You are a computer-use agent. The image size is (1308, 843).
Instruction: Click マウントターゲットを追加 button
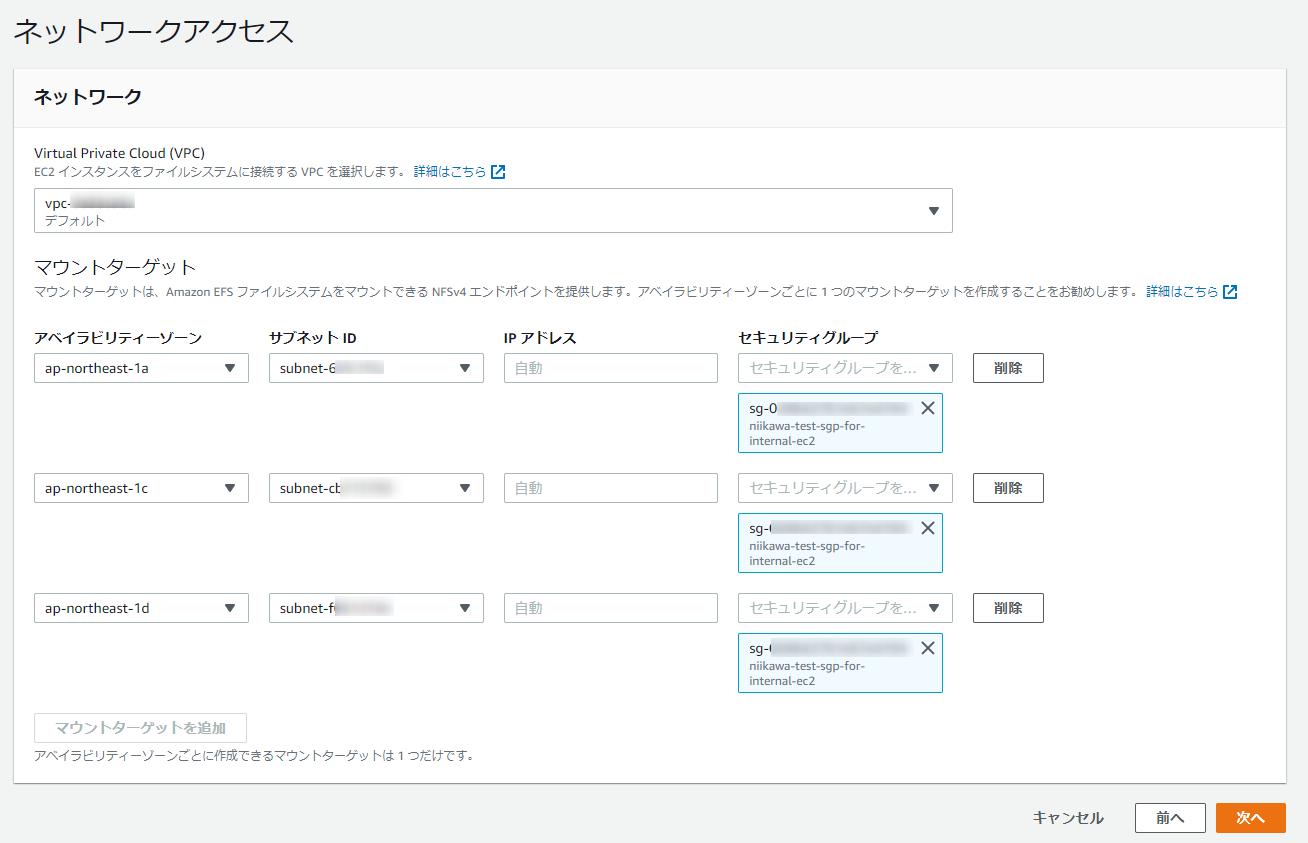click(x=140, y=728)
